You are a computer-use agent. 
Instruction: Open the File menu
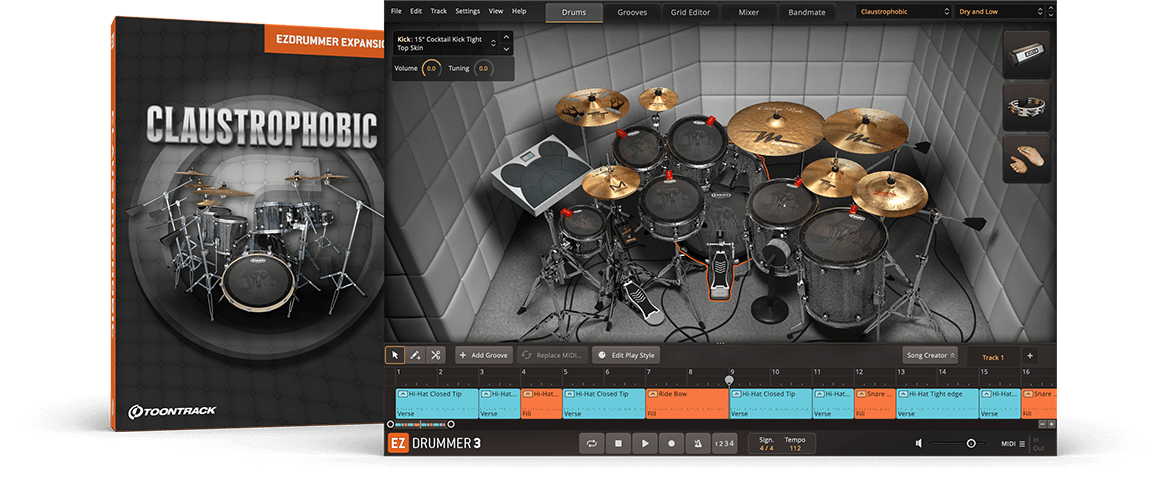(395, 11)
